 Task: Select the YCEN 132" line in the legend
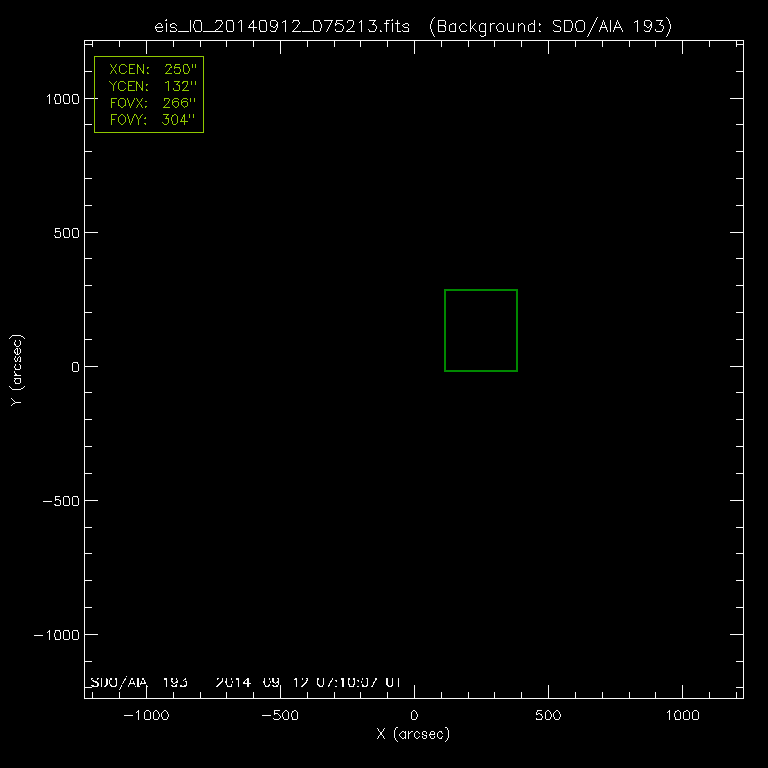(148, 87)
